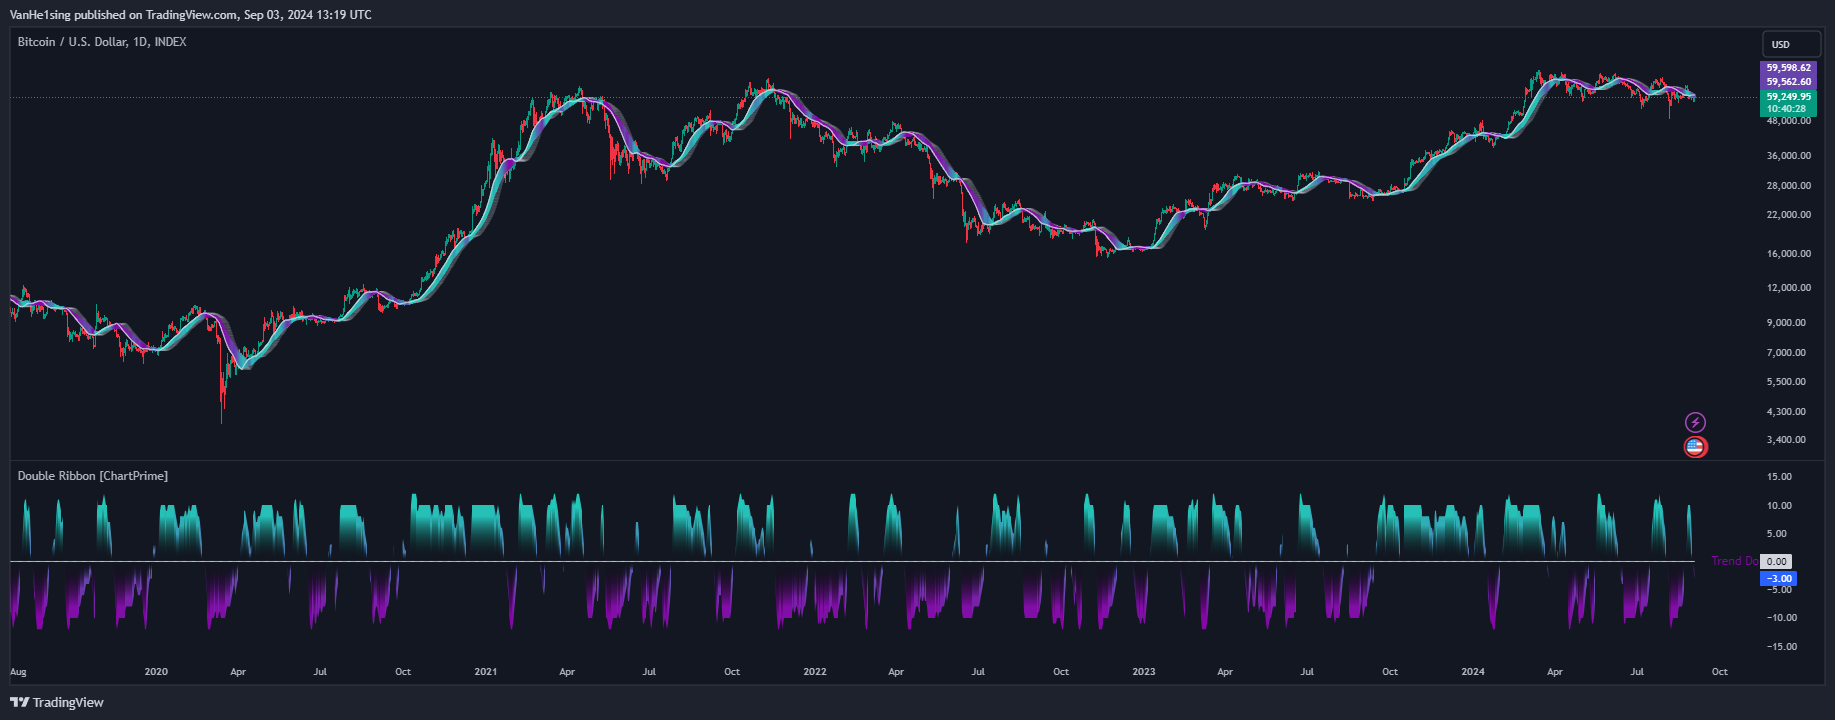Click the 28,000.00 price scale level

click(1788, 186)
